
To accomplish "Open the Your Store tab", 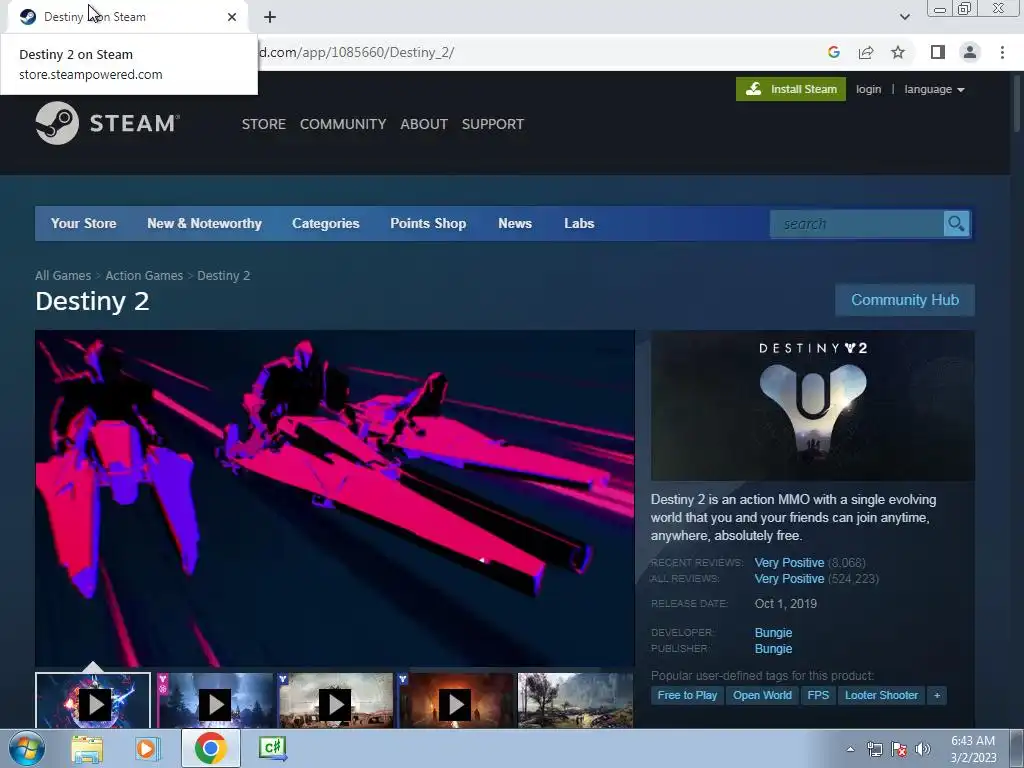I will click(84, 223).
